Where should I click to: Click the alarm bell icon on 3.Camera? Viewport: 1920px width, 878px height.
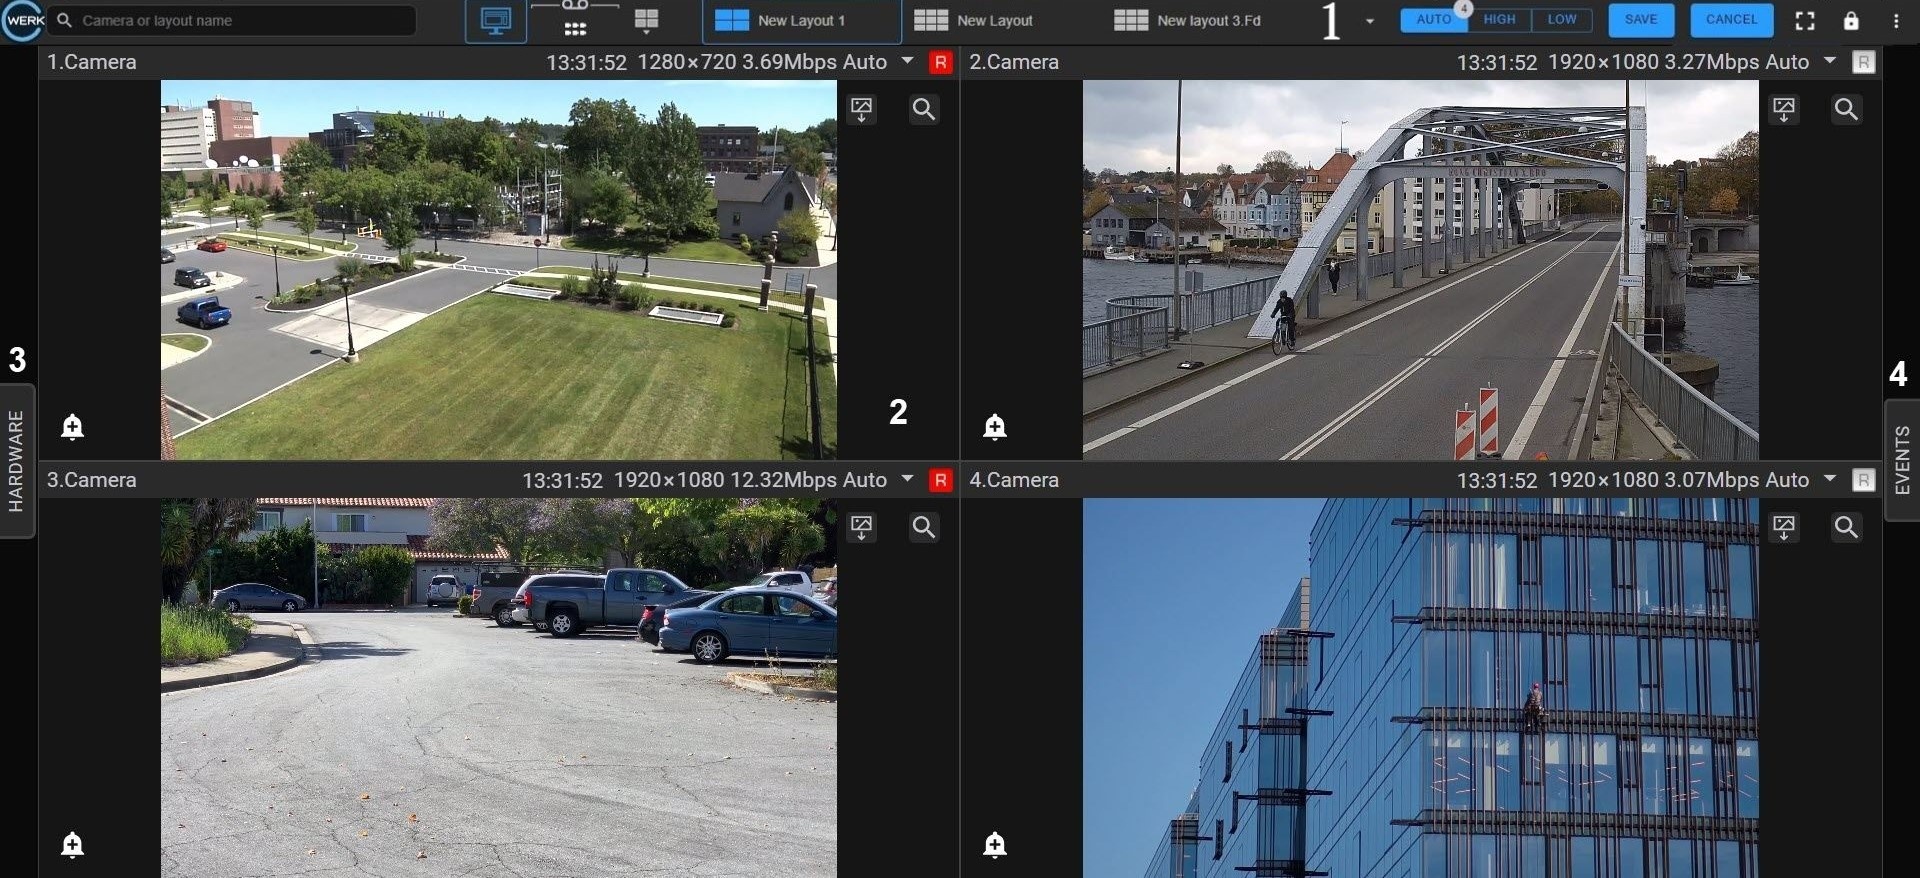point(72,845)
